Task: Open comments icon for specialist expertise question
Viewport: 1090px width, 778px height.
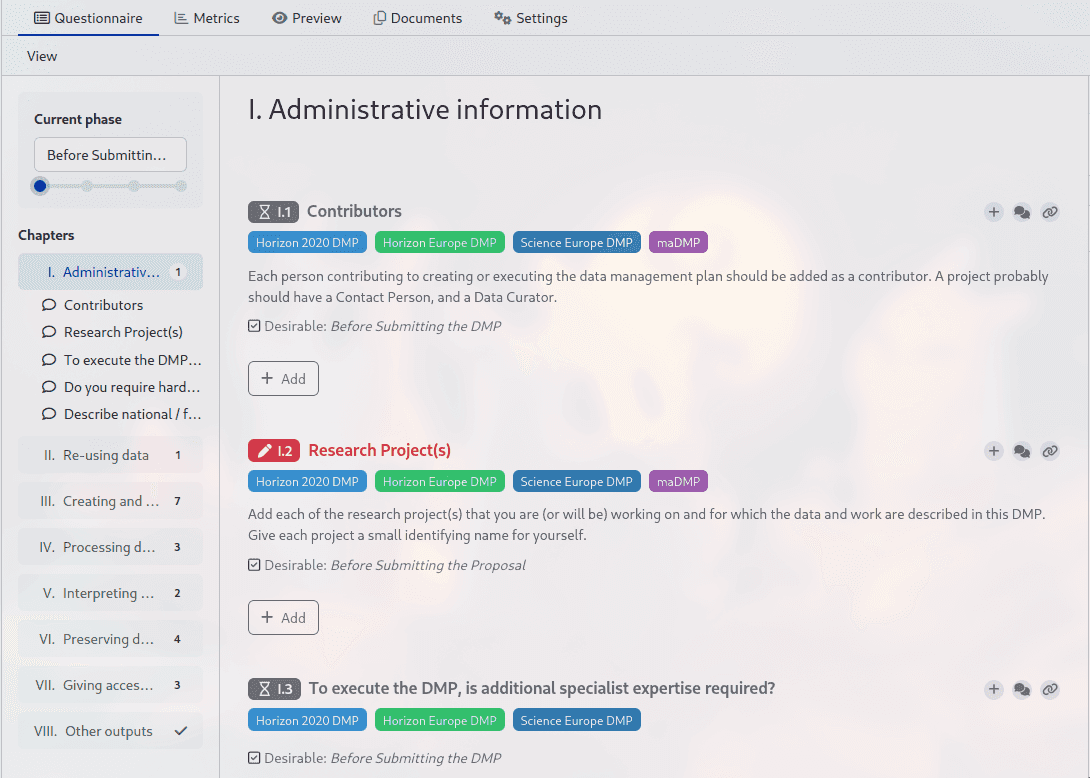Action: (1022, 690)
